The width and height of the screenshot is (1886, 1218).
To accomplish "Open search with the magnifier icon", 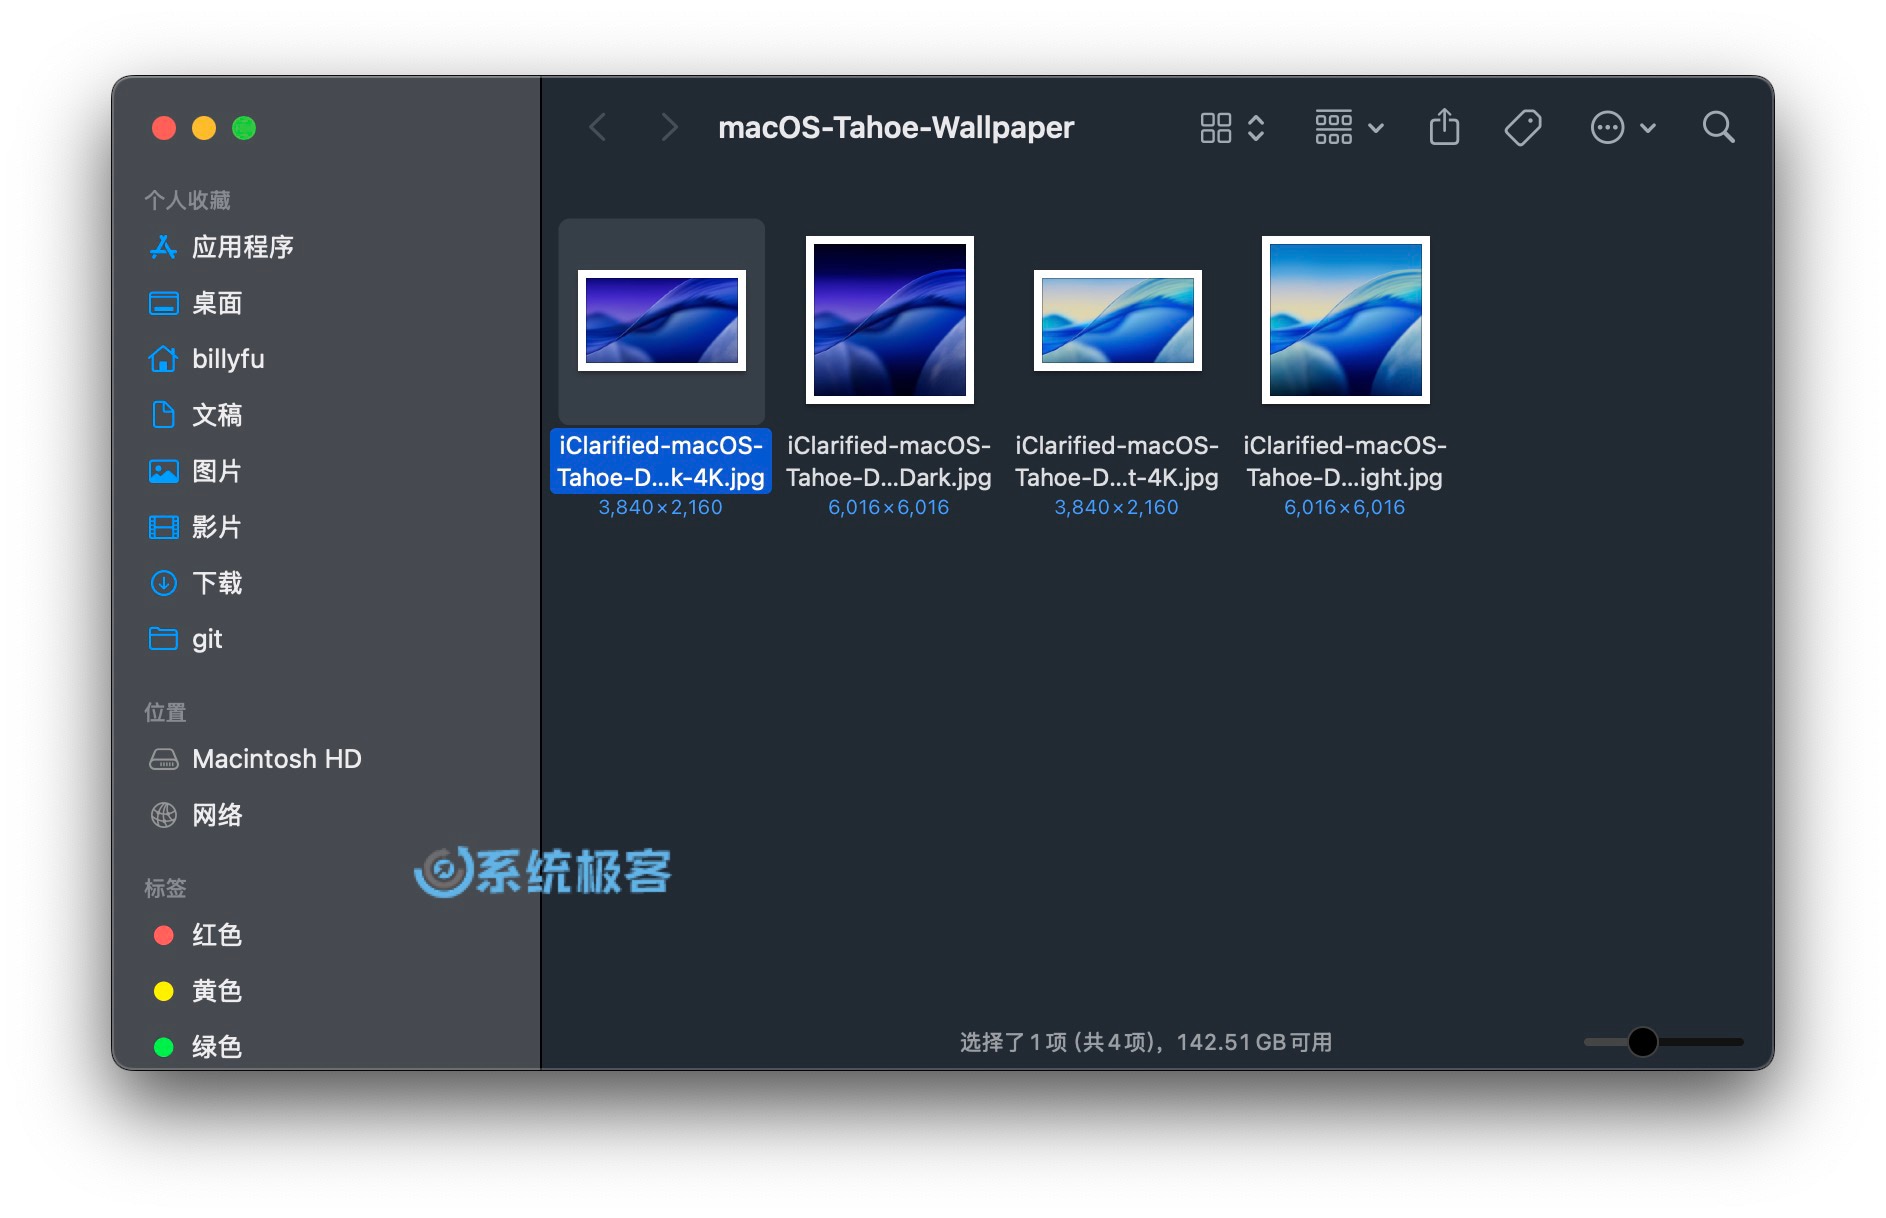I will (1718, 127).
